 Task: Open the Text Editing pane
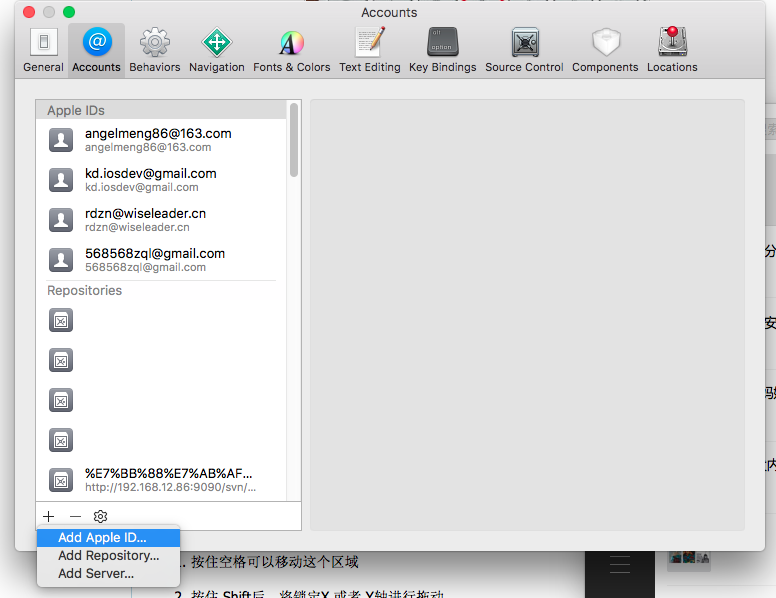coord(370,50)
